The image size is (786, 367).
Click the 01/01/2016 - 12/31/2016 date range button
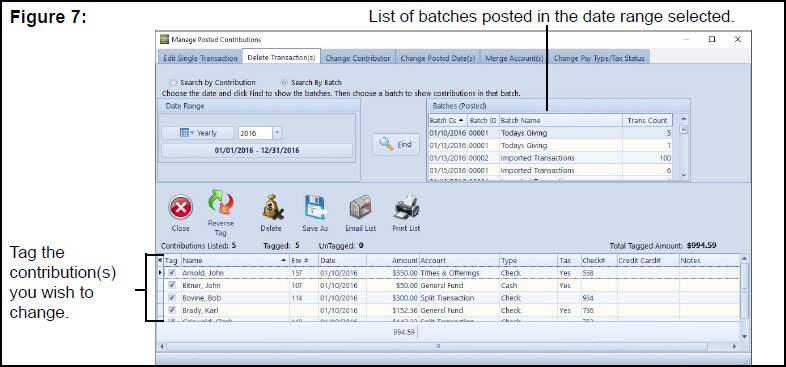point(257,150)
